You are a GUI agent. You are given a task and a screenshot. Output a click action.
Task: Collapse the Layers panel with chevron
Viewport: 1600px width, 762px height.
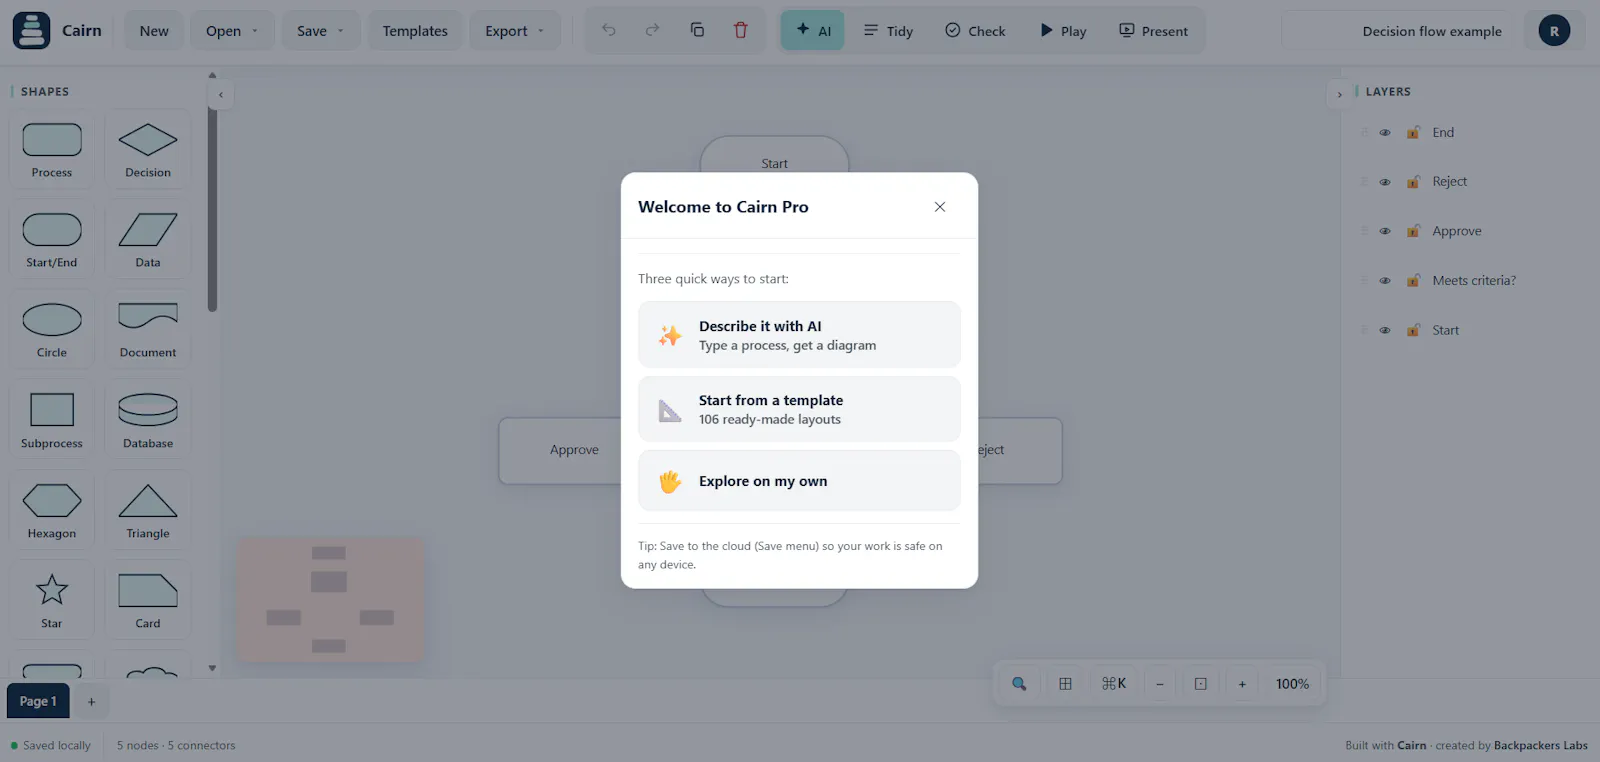point(1340,95)
